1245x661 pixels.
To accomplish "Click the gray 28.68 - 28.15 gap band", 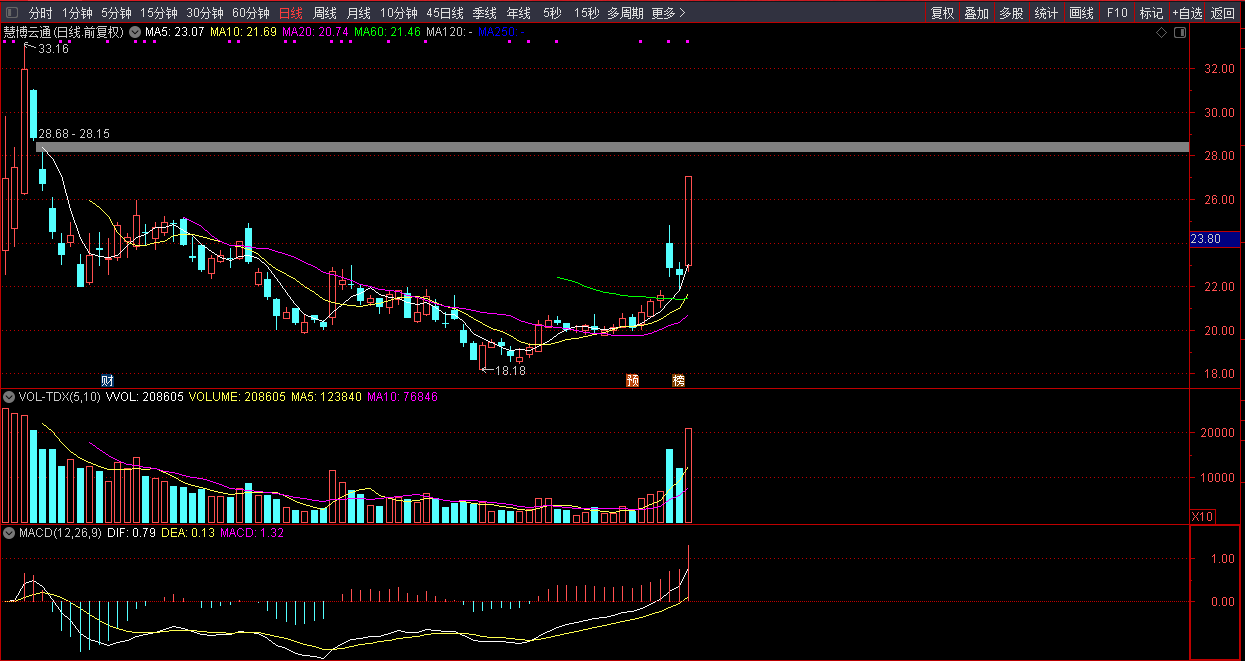I will coord(600,147).
